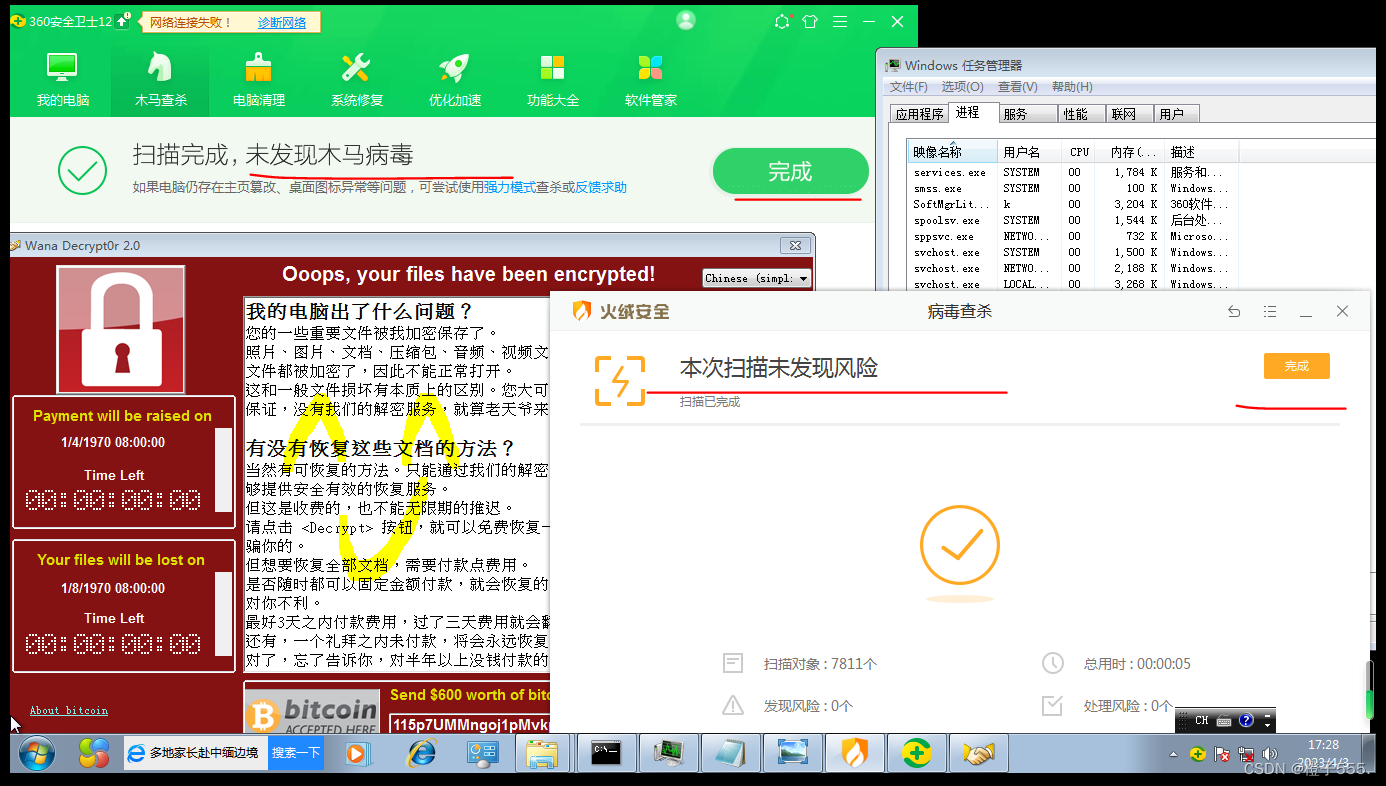Click the CH language bar indicator

(1201, 720)
